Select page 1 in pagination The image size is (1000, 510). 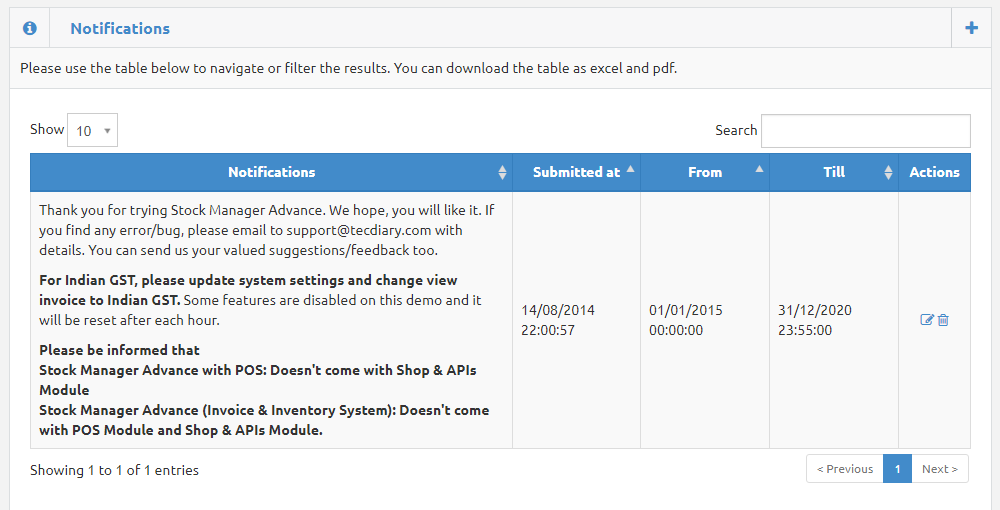(897, 469)
